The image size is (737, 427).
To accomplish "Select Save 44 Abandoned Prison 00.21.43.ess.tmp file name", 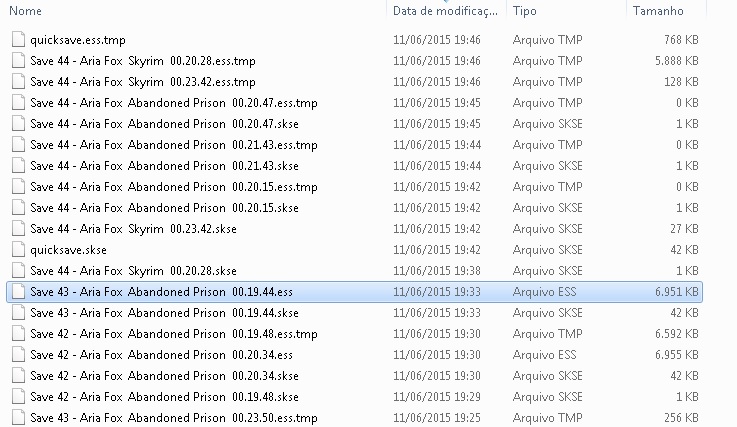I will tap(174, 145).
